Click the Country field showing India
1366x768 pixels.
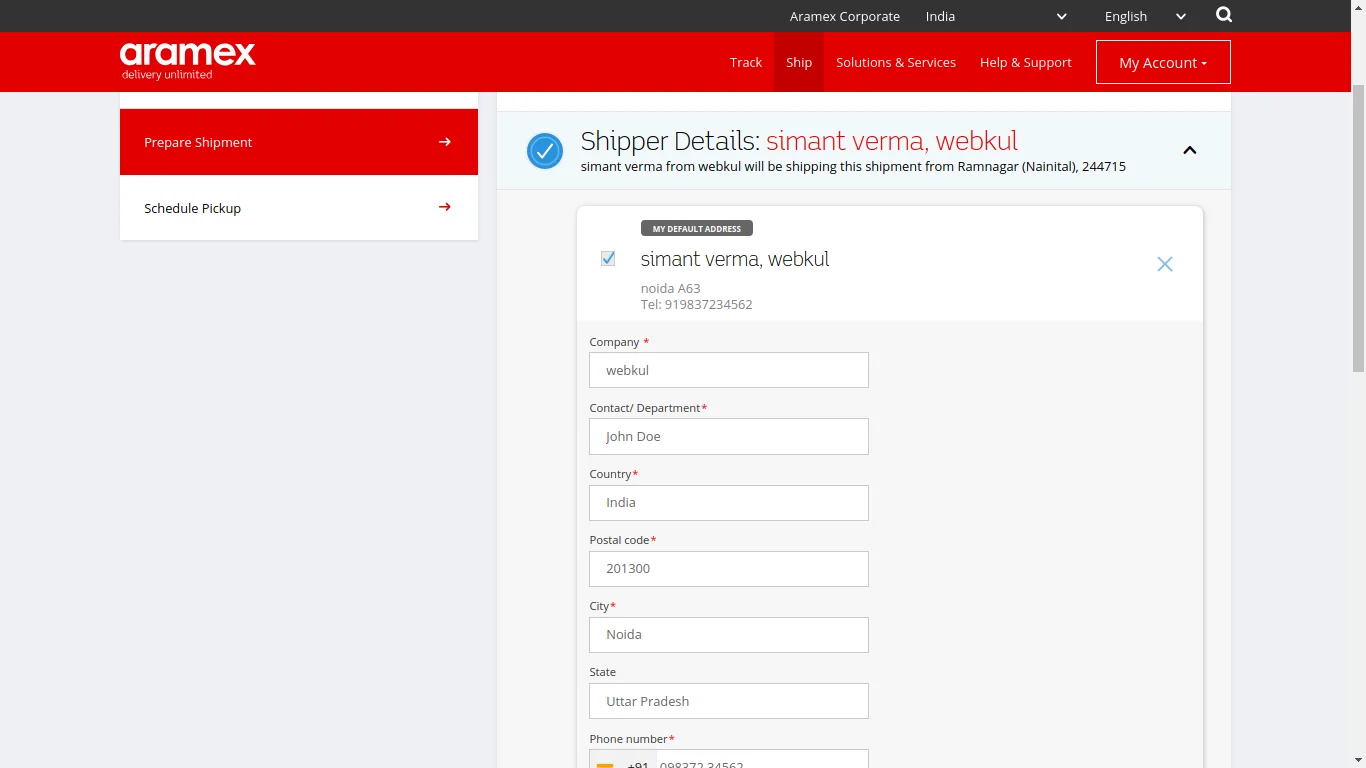pyautogui.click(x=729, y=502)
